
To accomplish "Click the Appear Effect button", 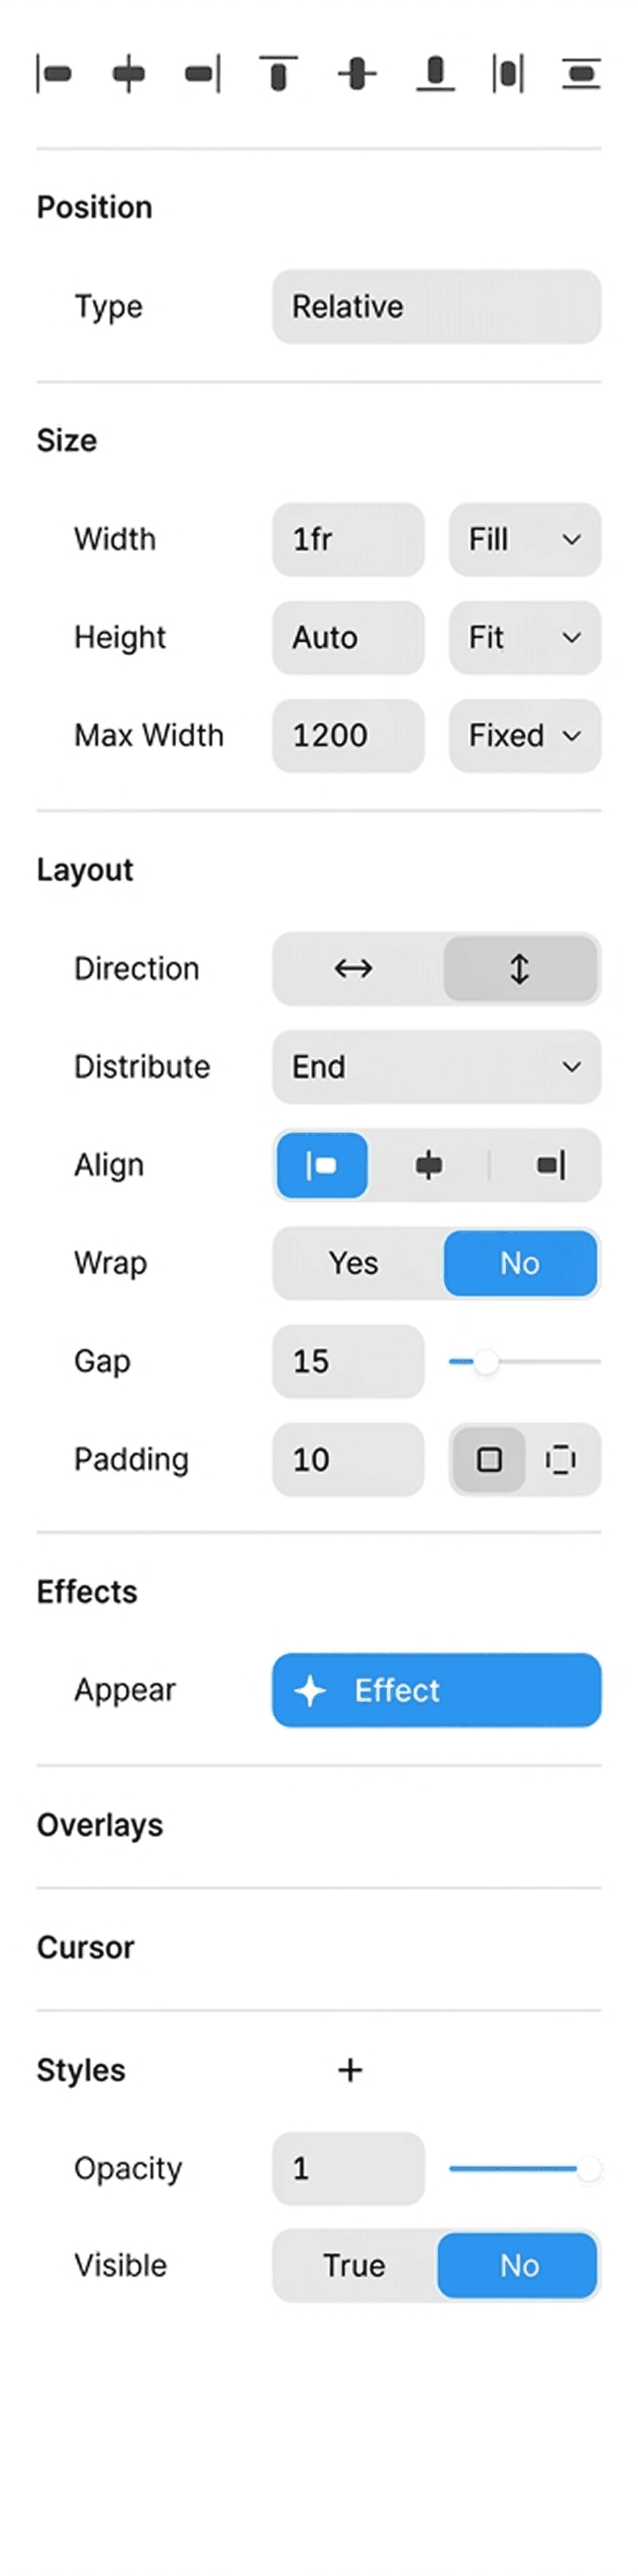I will [x=436, y=1690].
